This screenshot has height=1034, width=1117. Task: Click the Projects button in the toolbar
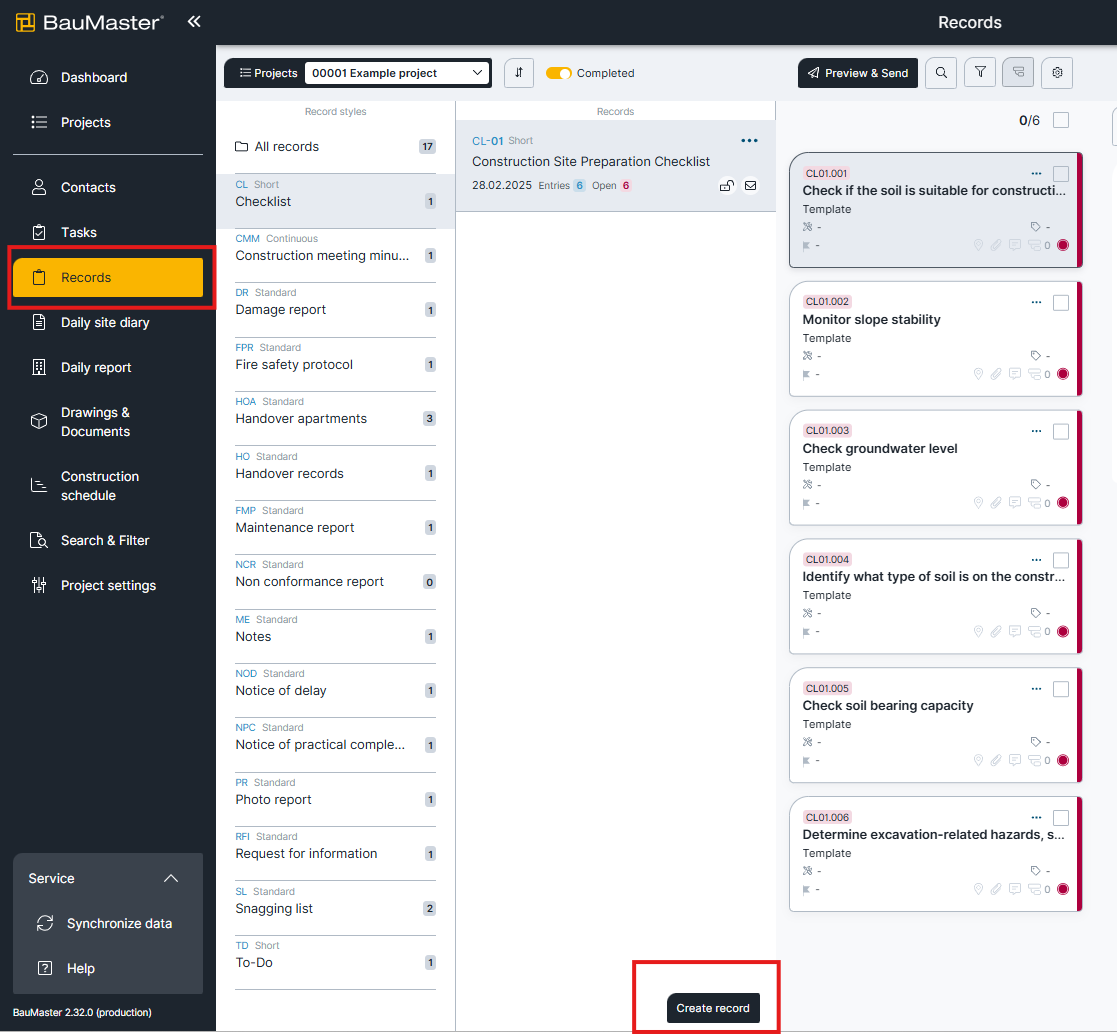[268, 73]
